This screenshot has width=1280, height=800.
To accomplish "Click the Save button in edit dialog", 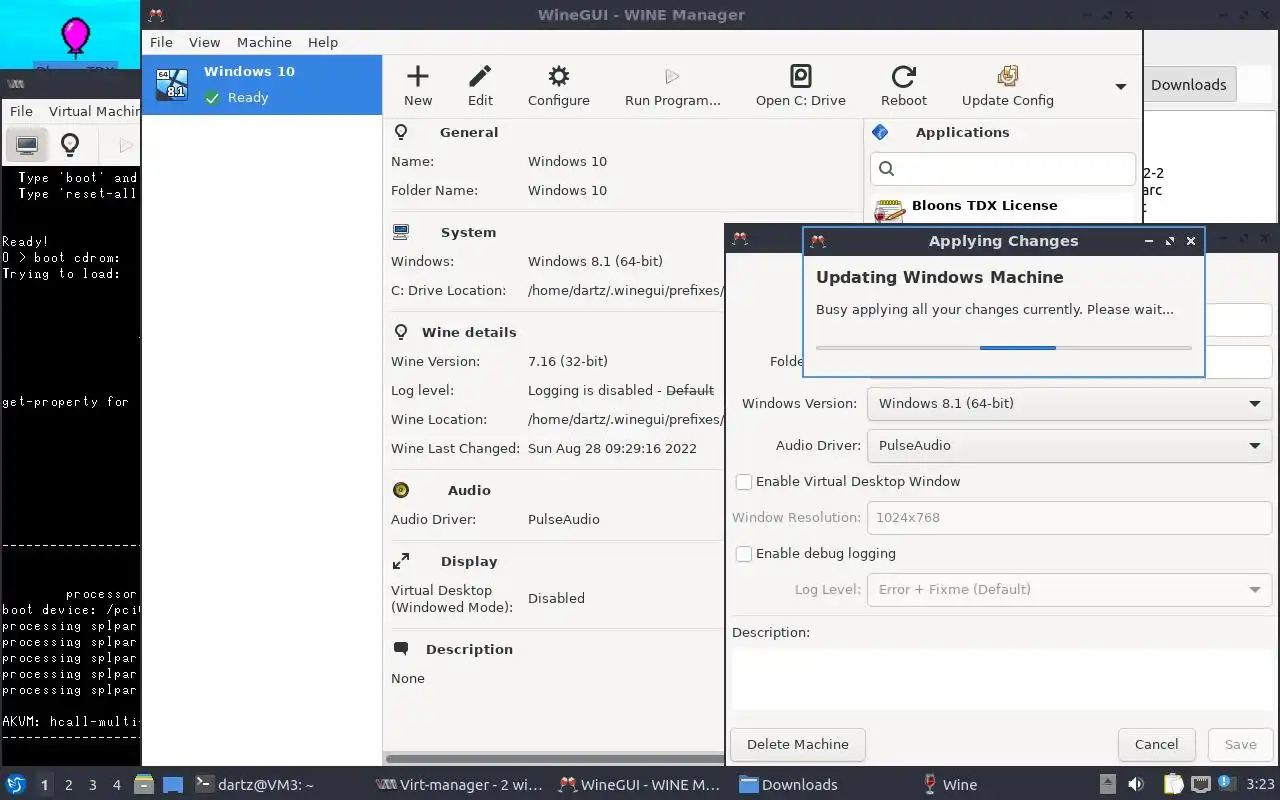I will pos(1240,744).
